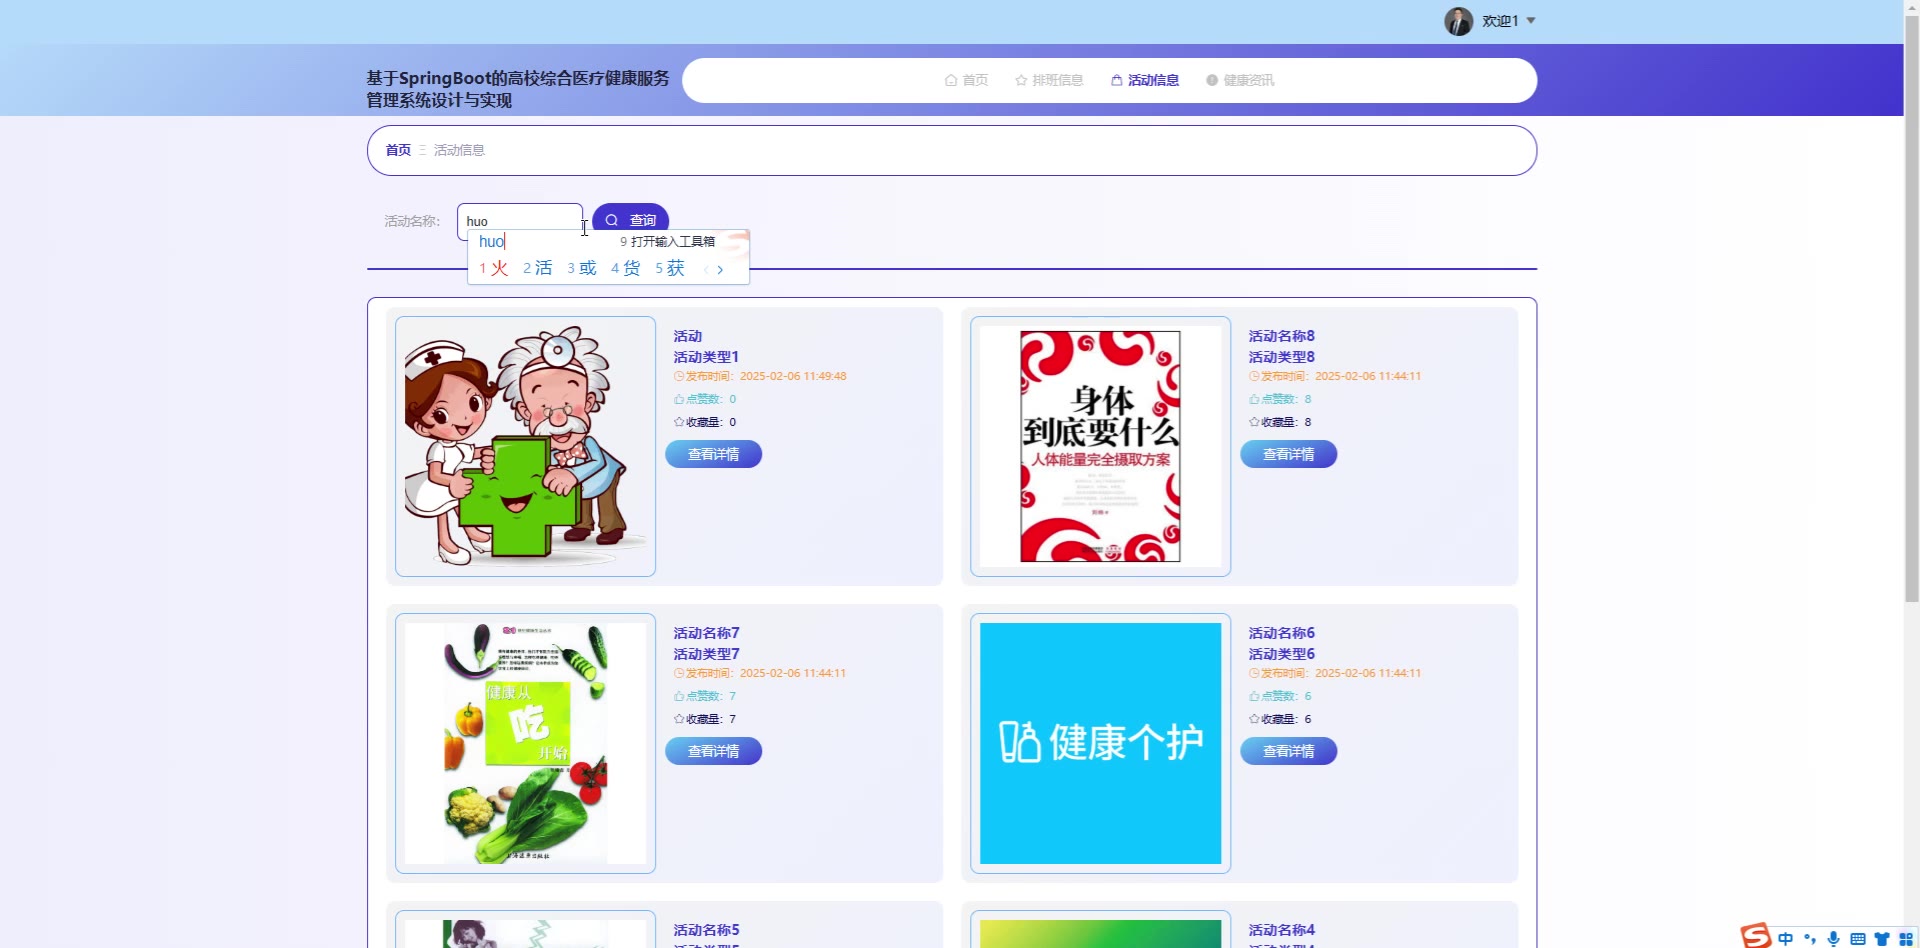Click the 活动名称7 title
This screenshot has height=948, width=1920.
[x=707, y=633]
